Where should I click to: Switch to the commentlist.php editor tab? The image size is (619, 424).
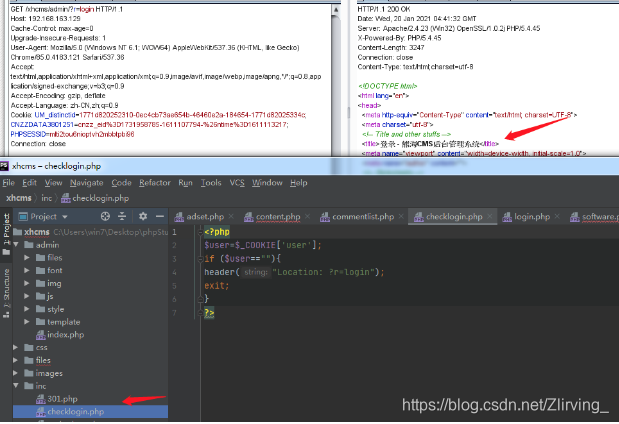tap(363, 217)
